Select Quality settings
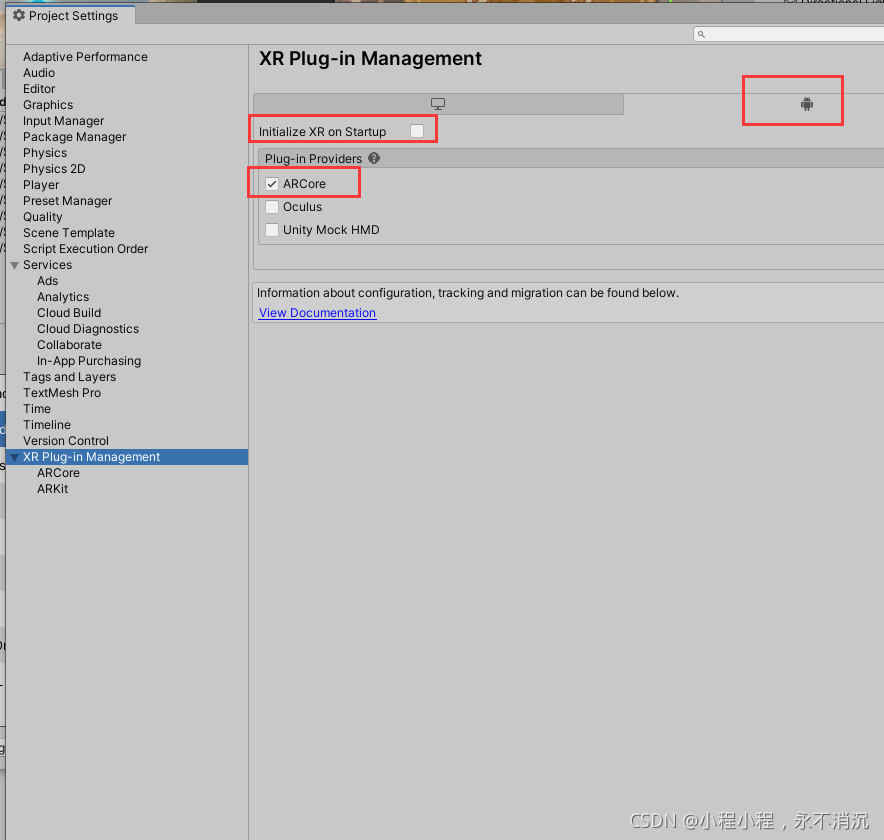 pos(43,217)
